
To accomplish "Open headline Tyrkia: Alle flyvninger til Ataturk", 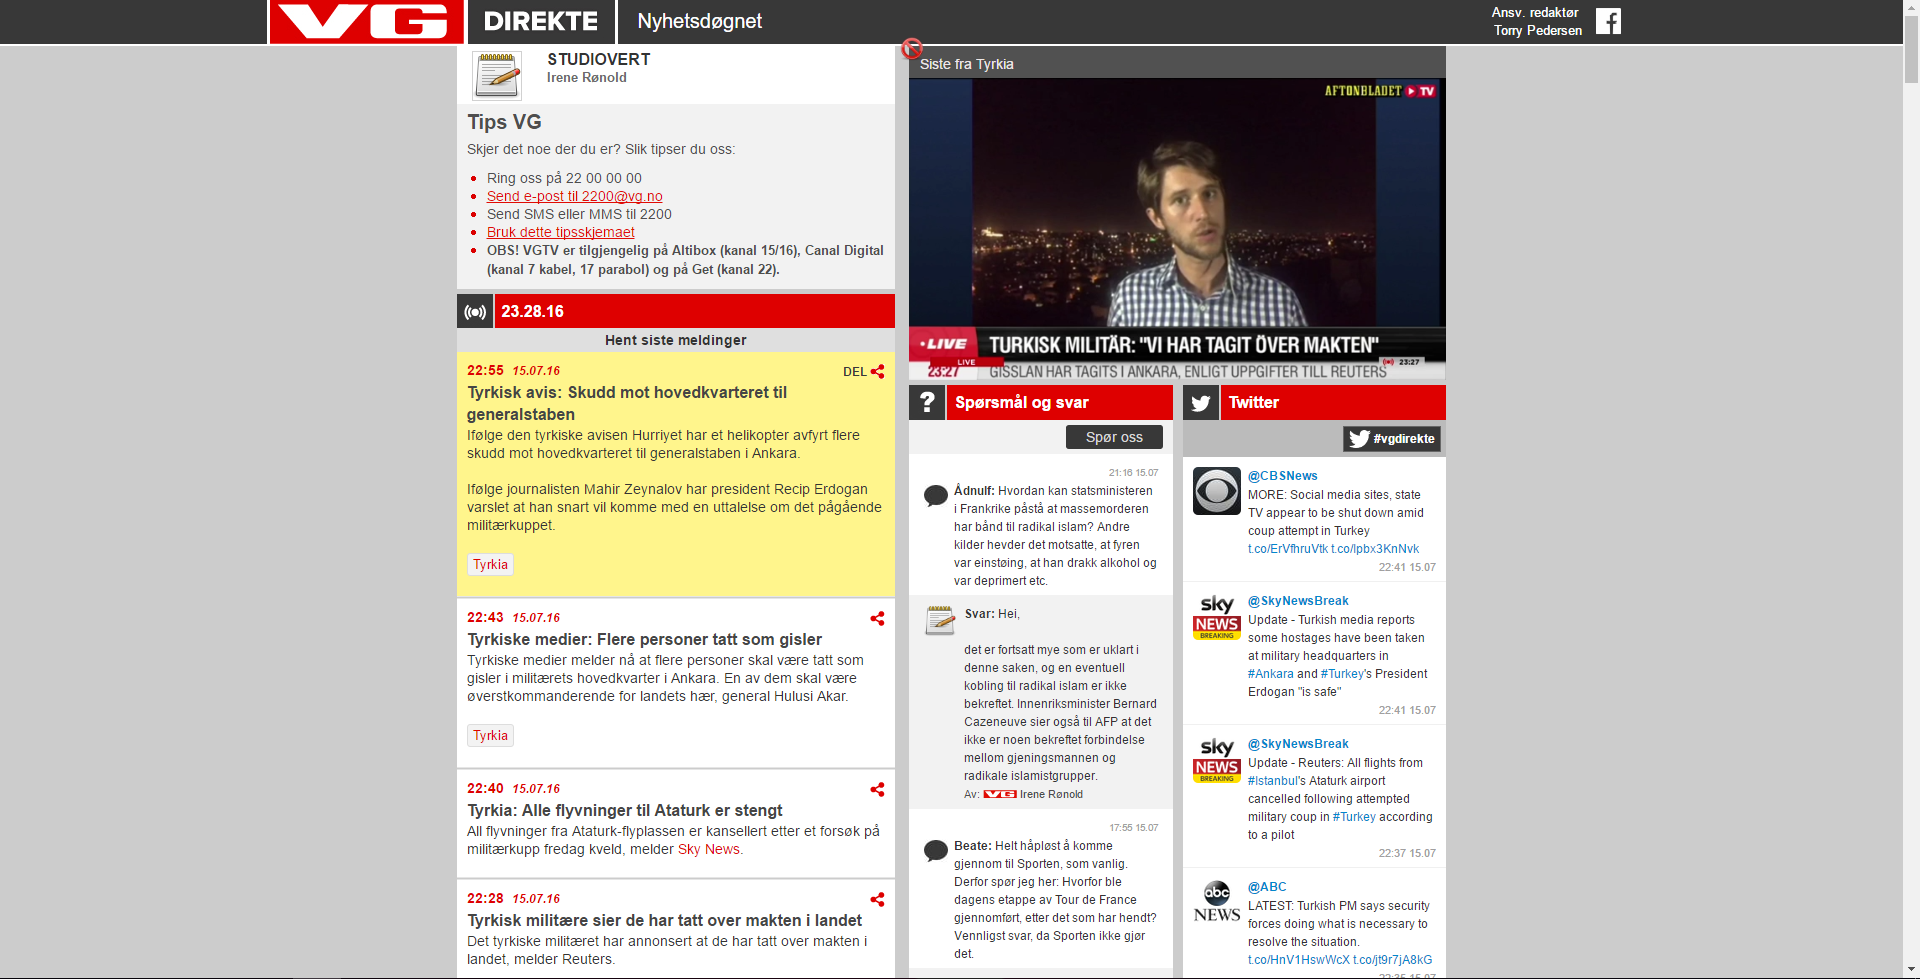I will coord(625,811).
